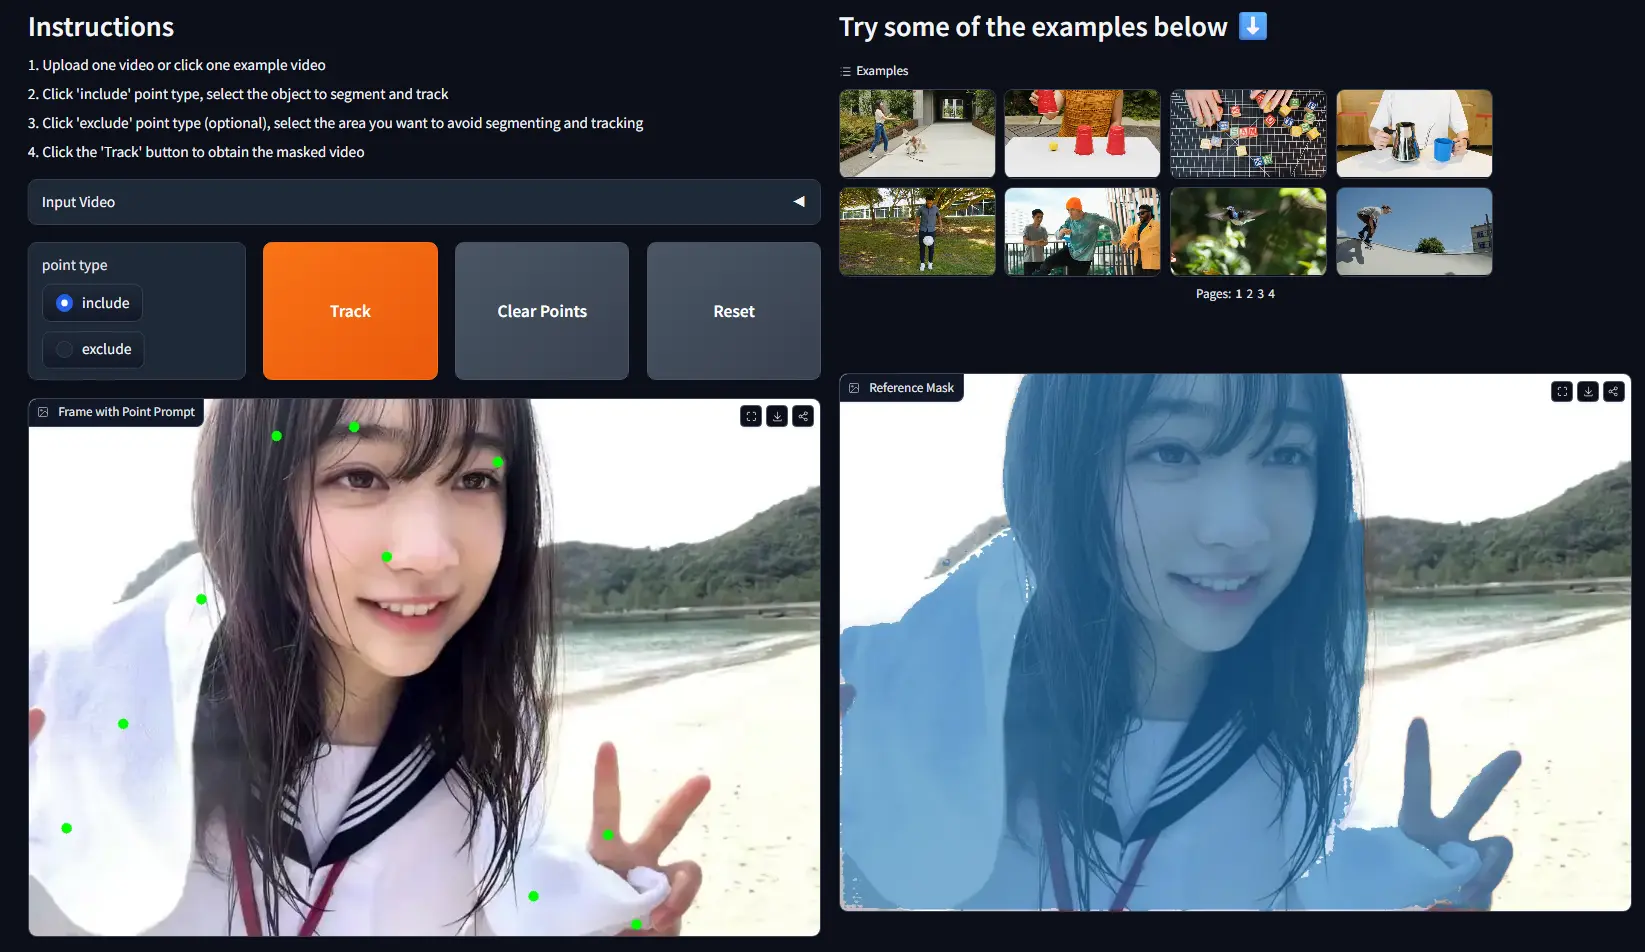Image resolution: width=1645 pixels, height=952 pixels.
Task: Select the 'exclude' point type
Action: click(x=65, y=349)
